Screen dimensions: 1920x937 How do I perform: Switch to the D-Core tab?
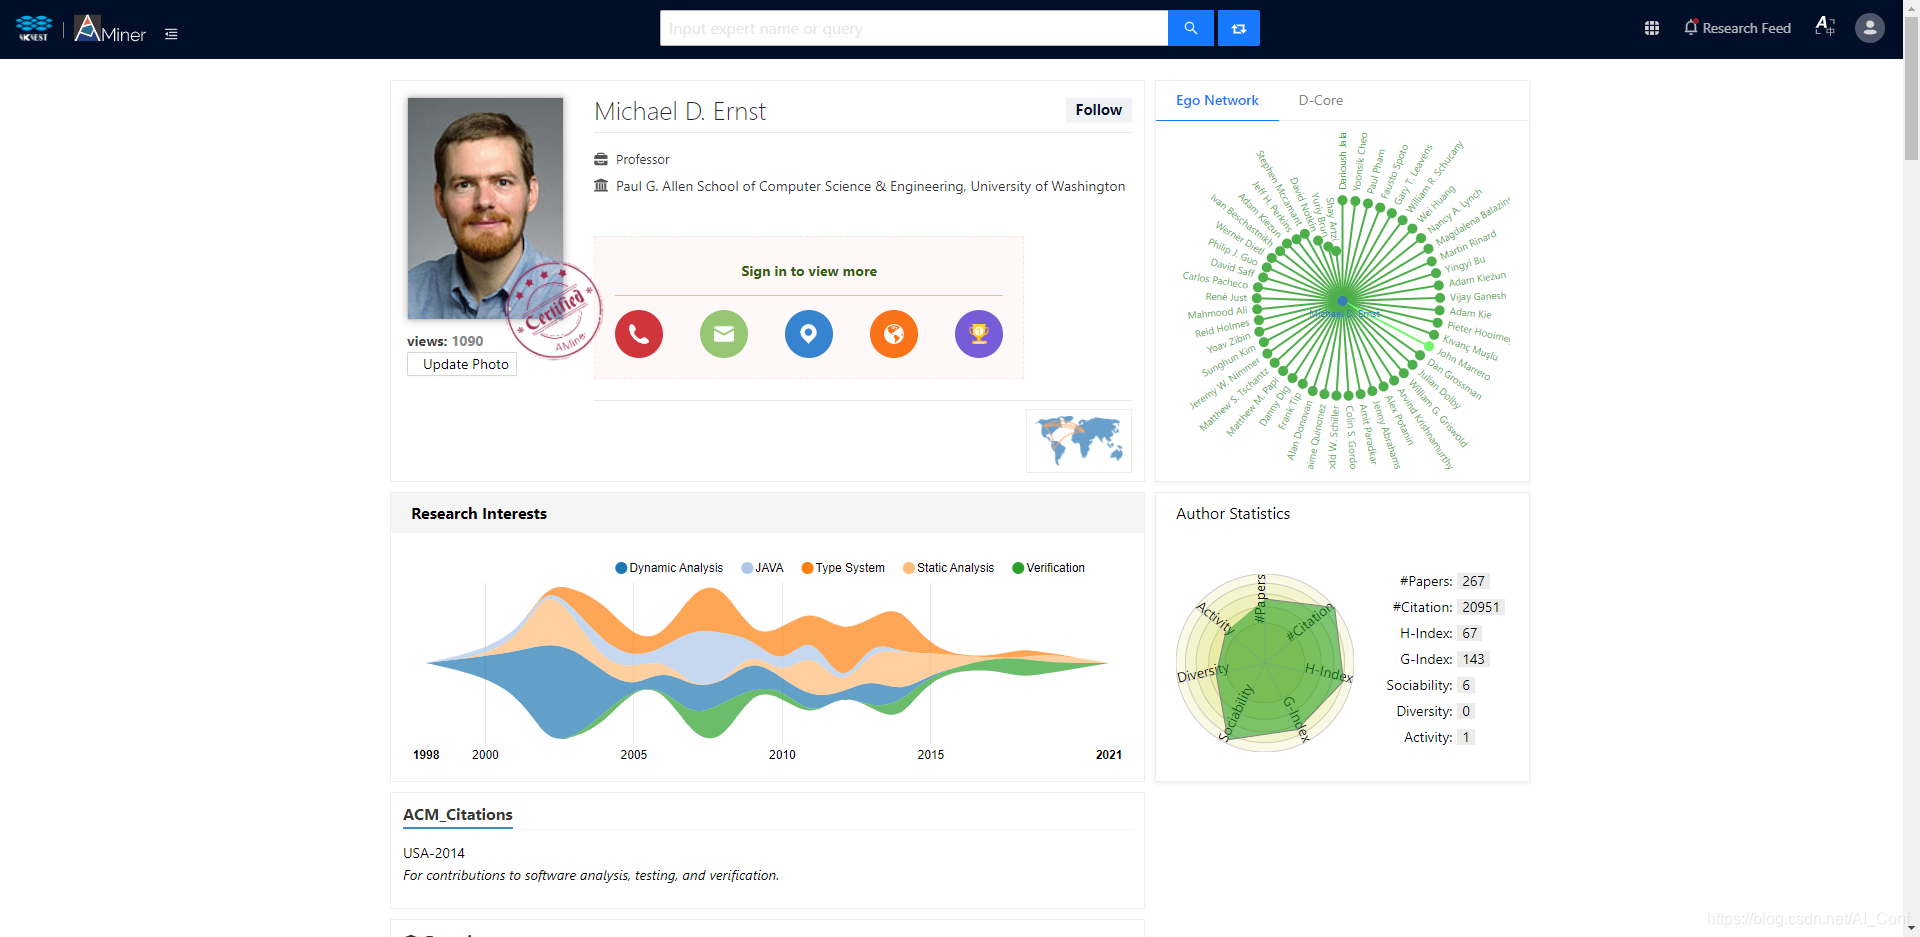click(1320, 101)
